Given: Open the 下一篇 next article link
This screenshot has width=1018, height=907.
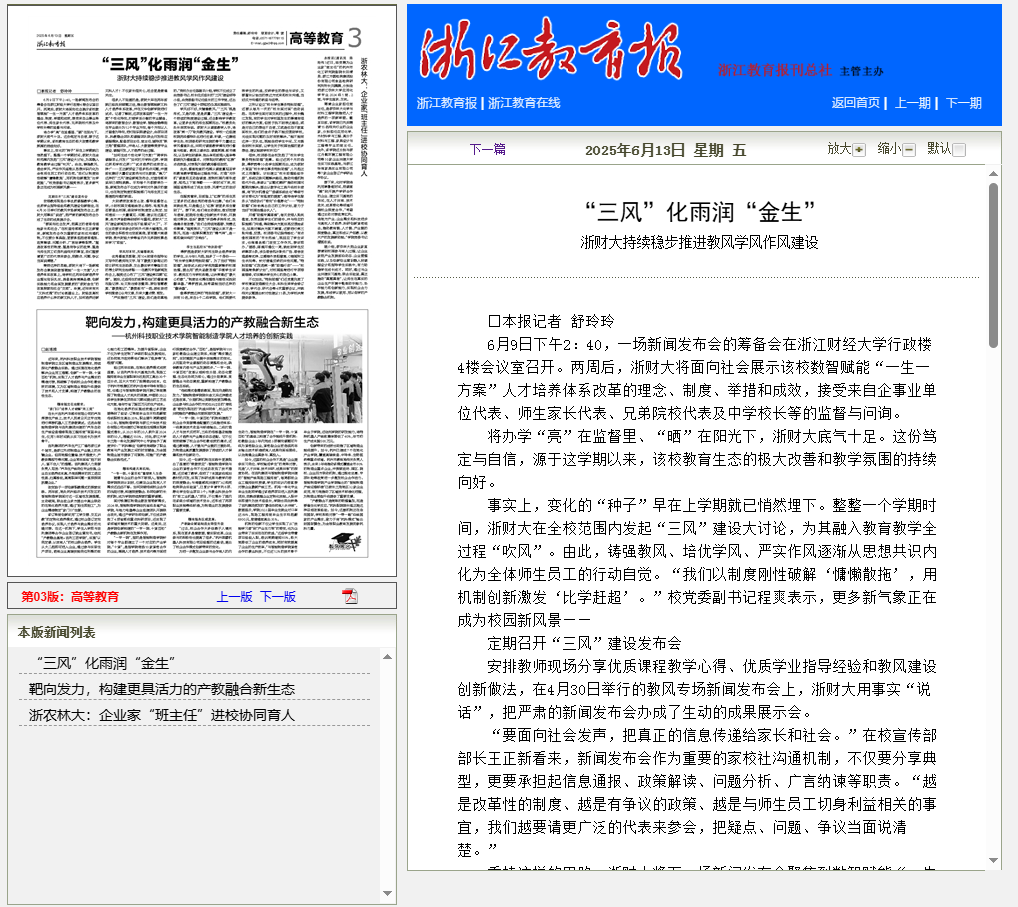Looking at the screenshot, I should (x=488, y=149).
